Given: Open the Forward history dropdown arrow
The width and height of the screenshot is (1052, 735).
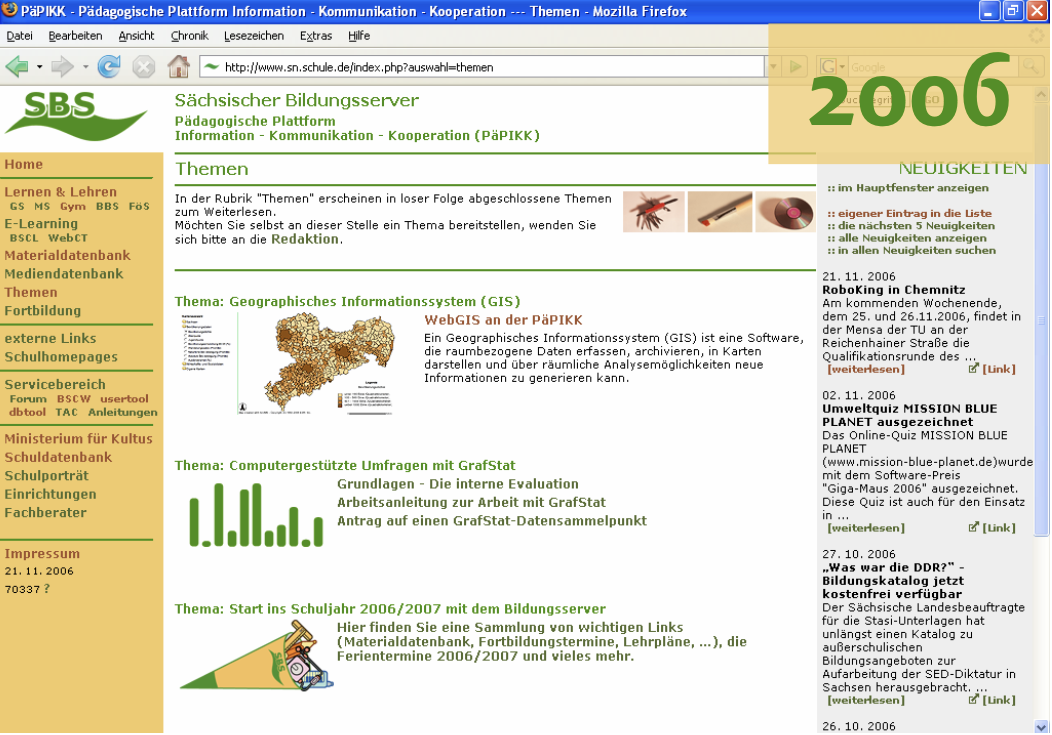Looking at the screenshot, I should [x=85, y=67].
